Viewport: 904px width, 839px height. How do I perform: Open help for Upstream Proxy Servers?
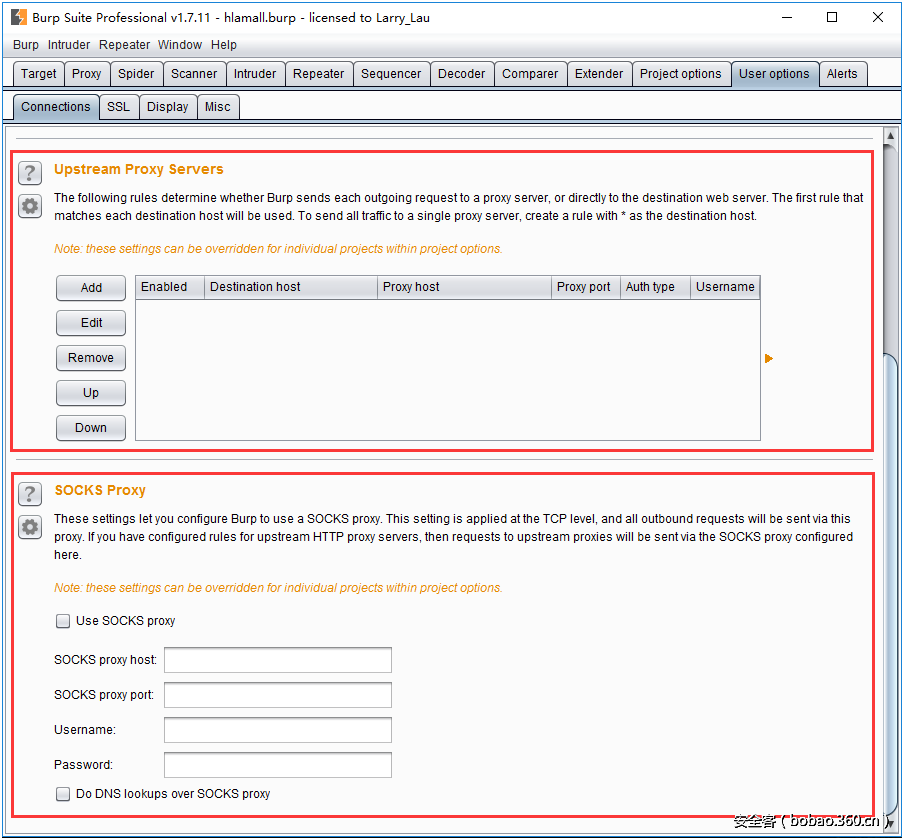tap(30, 172)
